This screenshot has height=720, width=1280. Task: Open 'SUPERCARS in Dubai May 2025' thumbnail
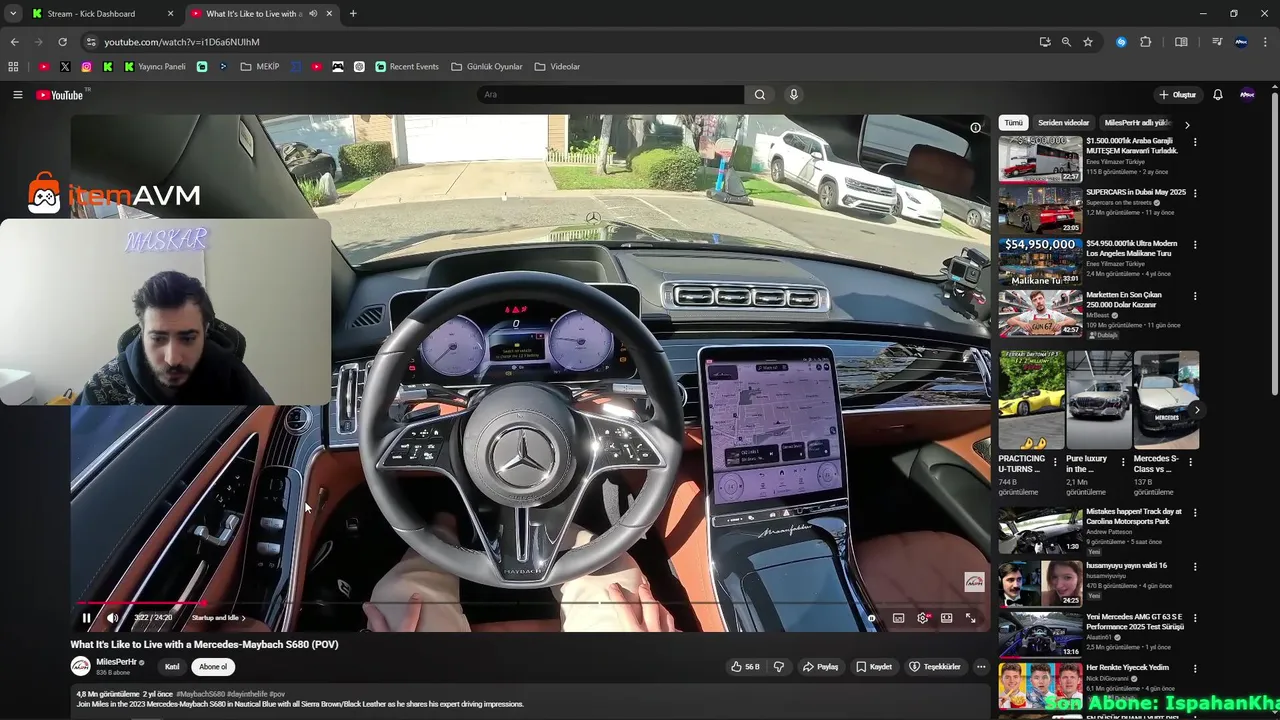(1040, 210)
